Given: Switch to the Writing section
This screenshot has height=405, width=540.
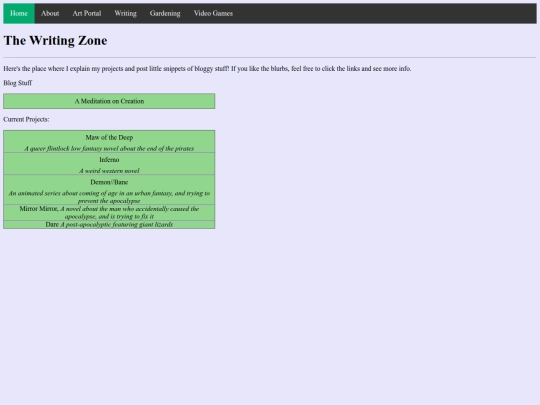Looking at the screenshot, I should point(125,13).
